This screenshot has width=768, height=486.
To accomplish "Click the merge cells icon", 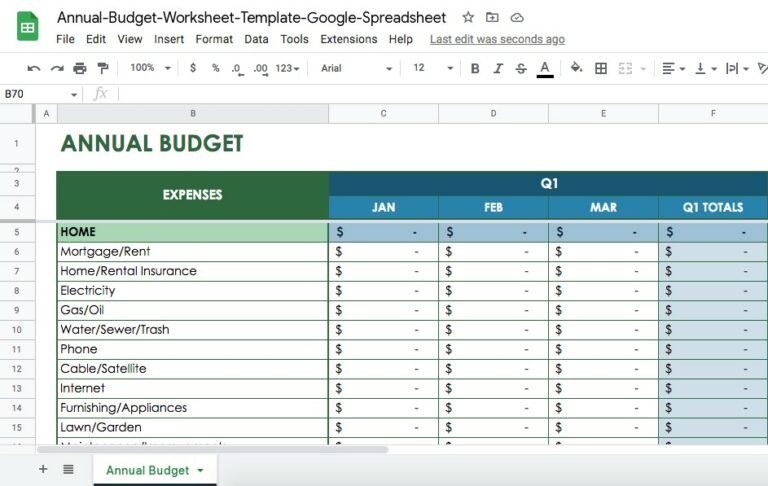I will pyautogui.click(x=625, y=68).
